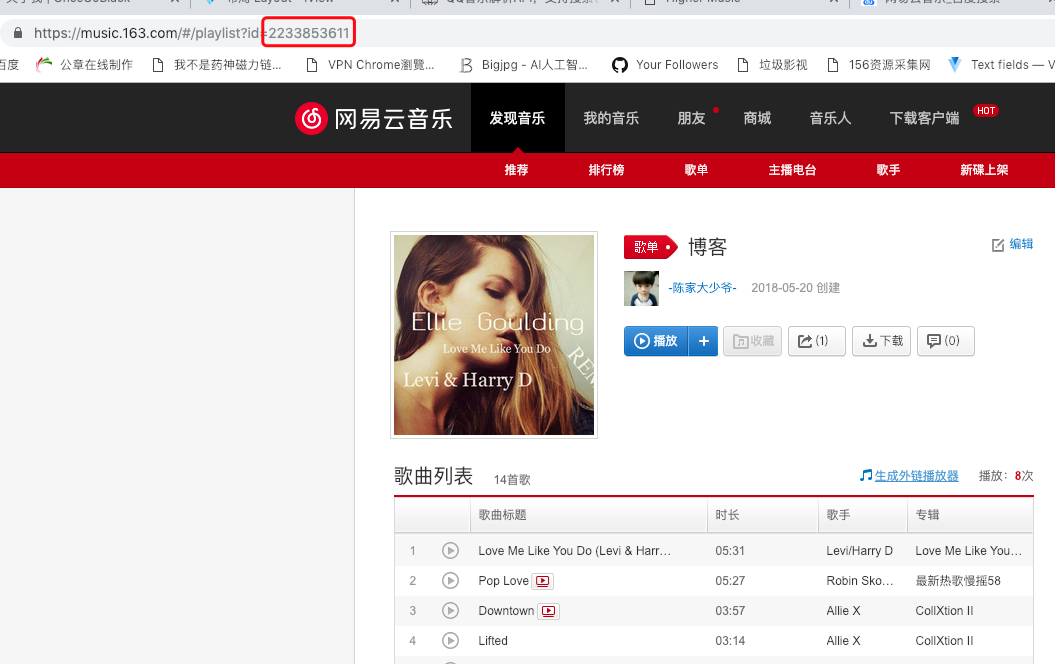Click song title Love Me Like You Do

(x=575, y=550)
